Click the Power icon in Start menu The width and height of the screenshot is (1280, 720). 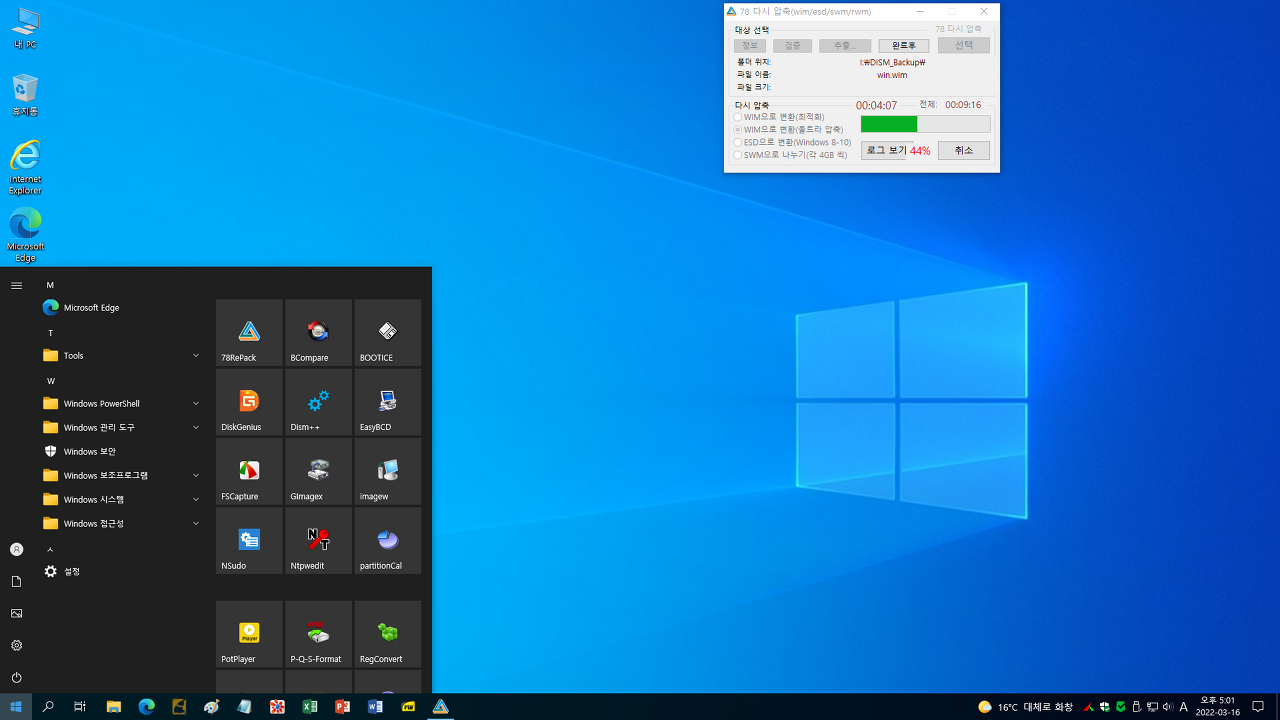[x=16, y=677]
